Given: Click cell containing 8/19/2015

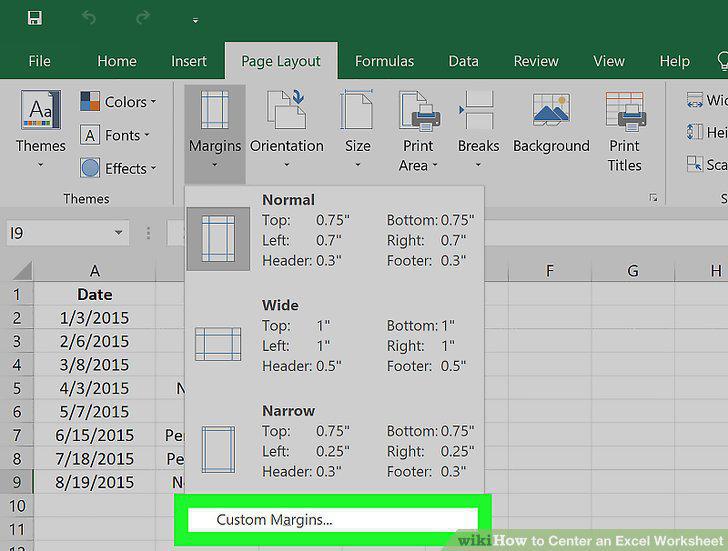Looking at the screenshot, I should coord(95,482).
